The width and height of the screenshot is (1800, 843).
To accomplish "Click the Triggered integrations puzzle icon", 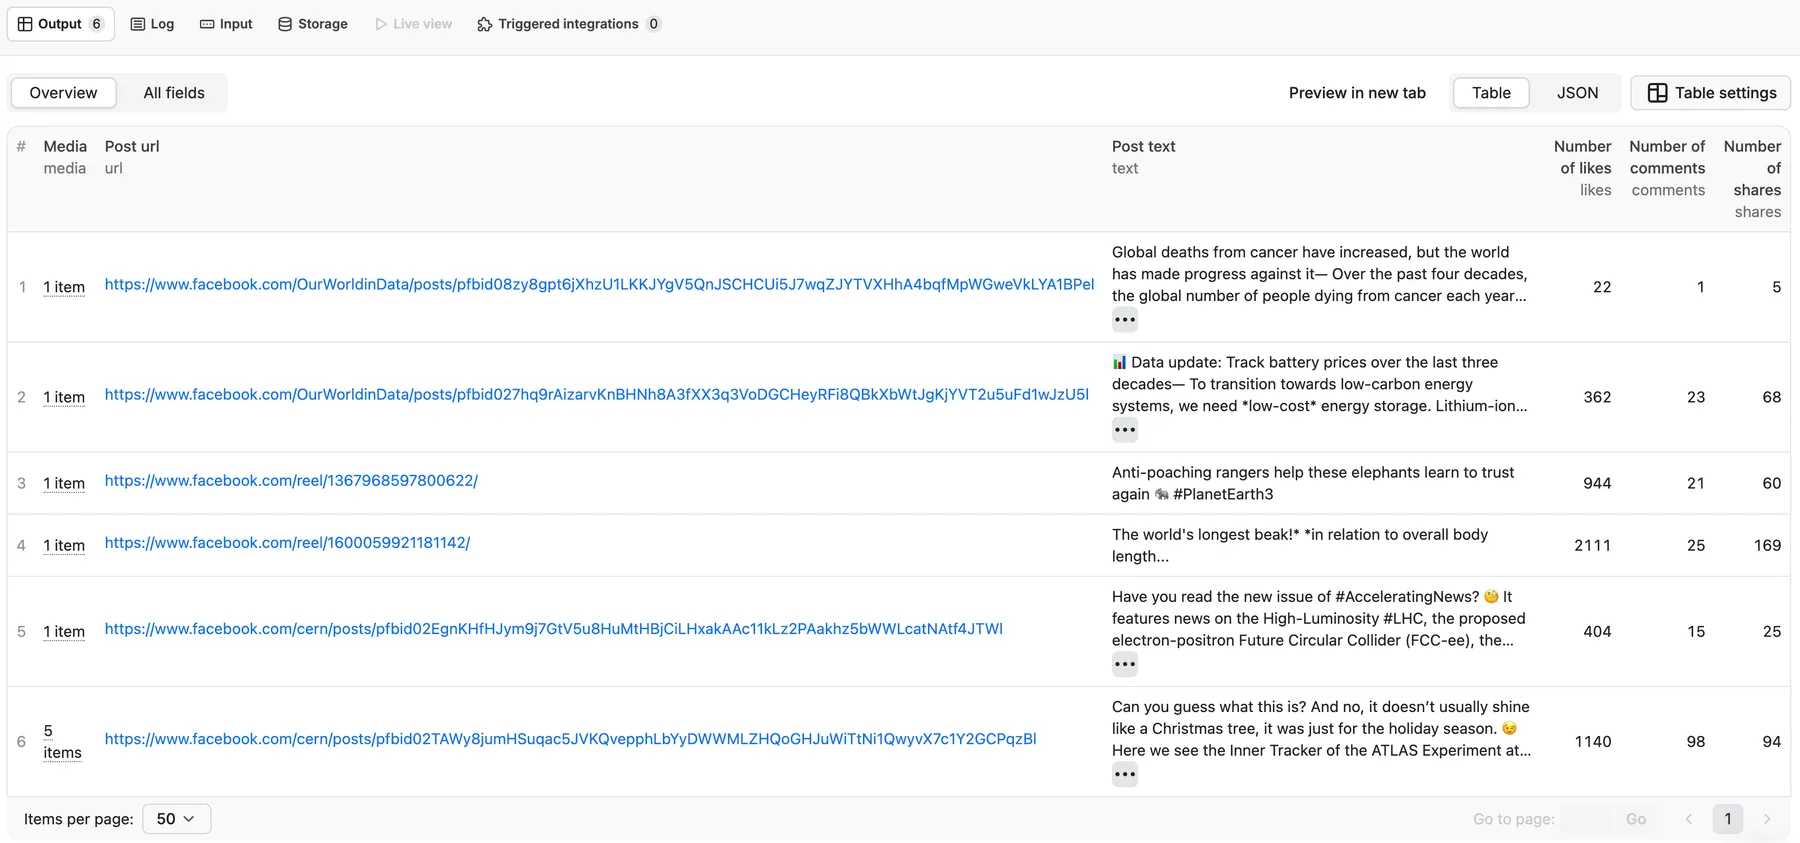I will [485, 24].
